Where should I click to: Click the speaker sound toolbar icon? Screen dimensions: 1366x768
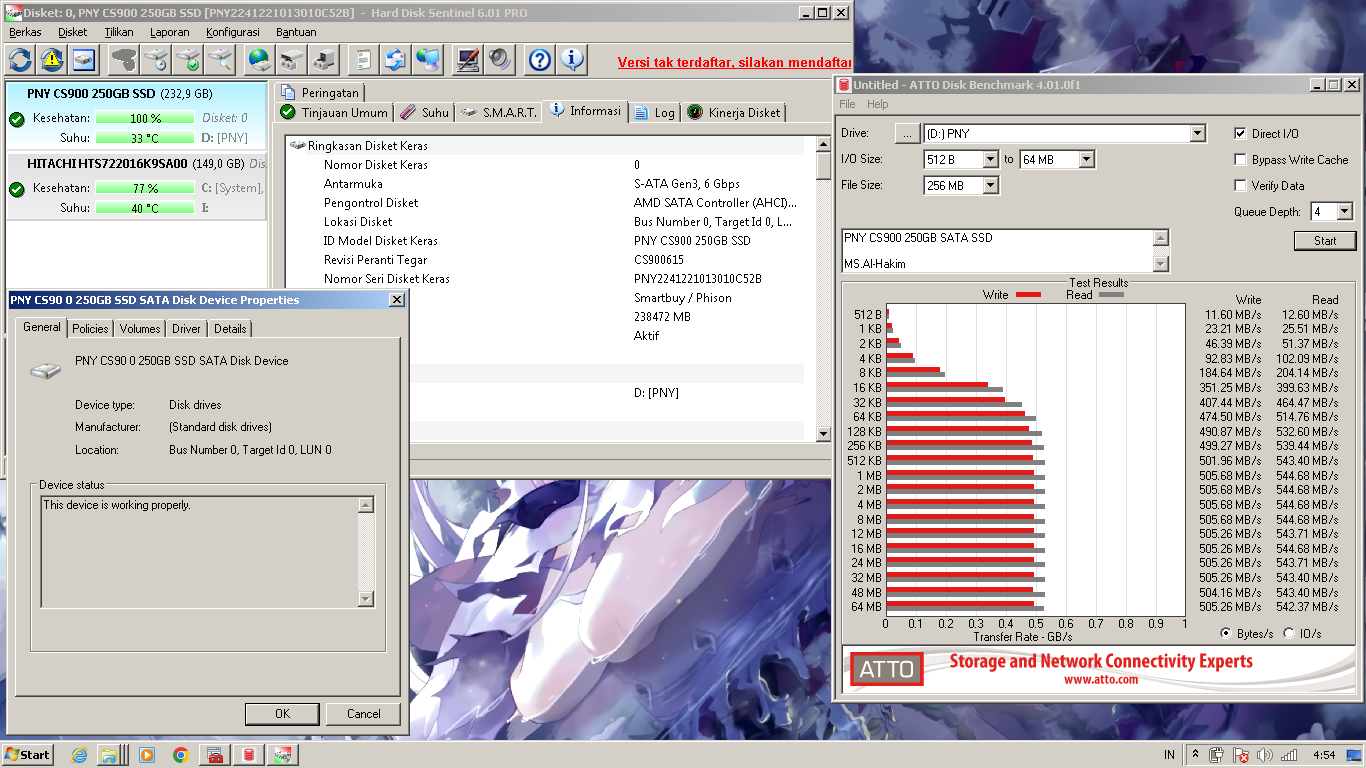click(499, 59)
